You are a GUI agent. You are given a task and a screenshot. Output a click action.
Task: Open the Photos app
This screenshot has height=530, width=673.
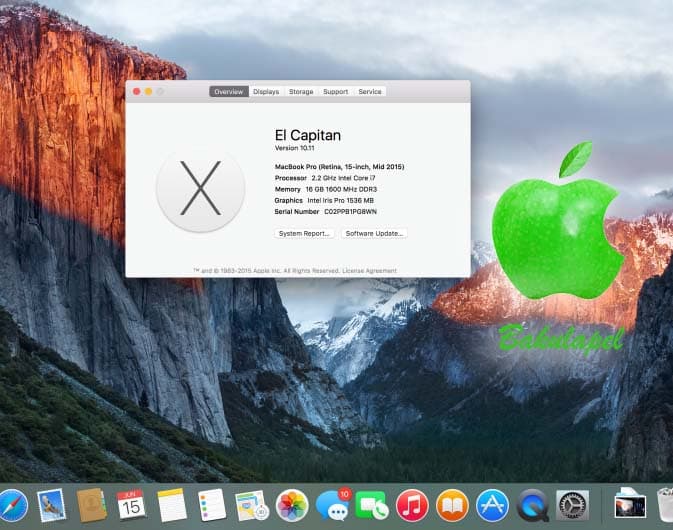(x=292, y=506)
